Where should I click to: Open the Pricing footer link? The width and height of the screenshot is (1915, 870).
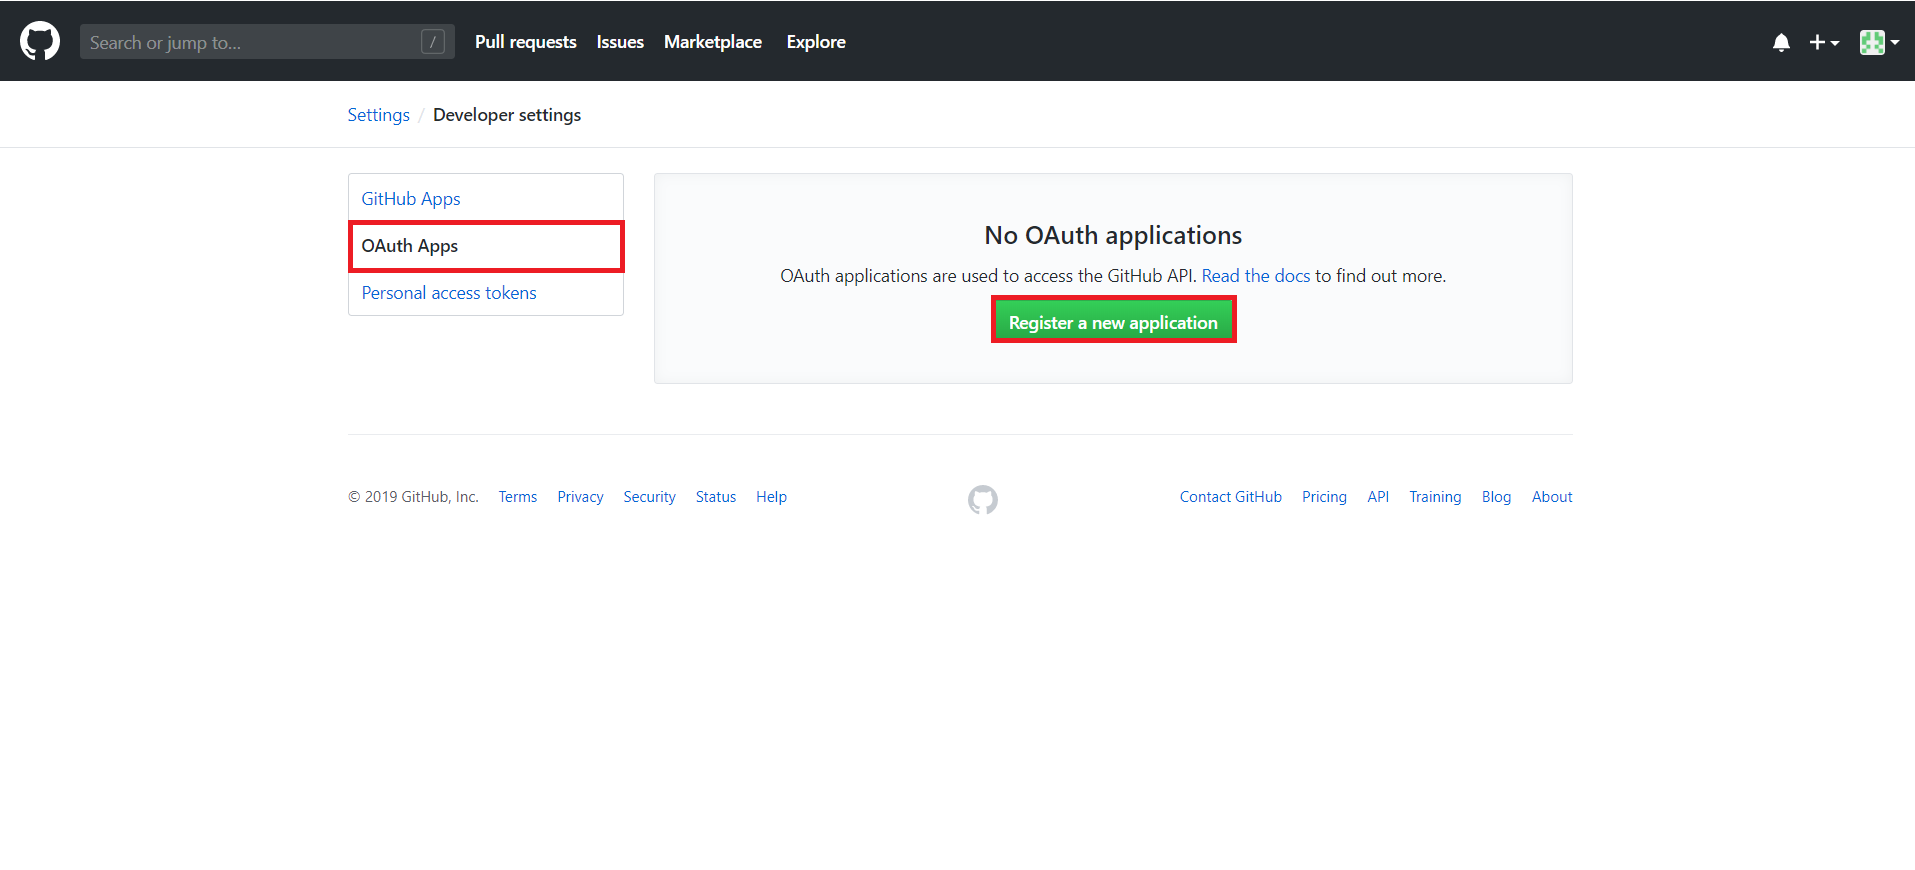pyautogui.click(x=1324, y=497)
